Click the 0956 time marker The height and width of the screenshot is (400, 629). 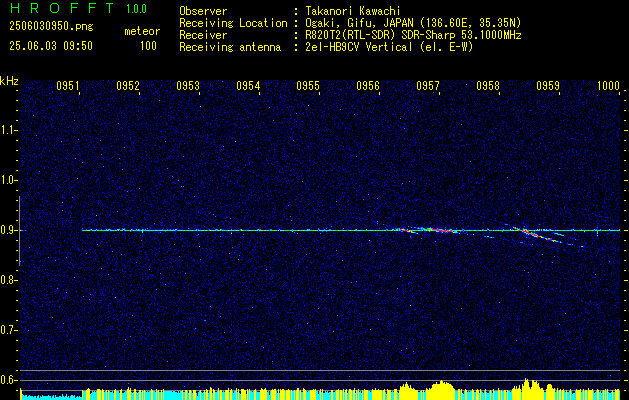pos(368,86)
